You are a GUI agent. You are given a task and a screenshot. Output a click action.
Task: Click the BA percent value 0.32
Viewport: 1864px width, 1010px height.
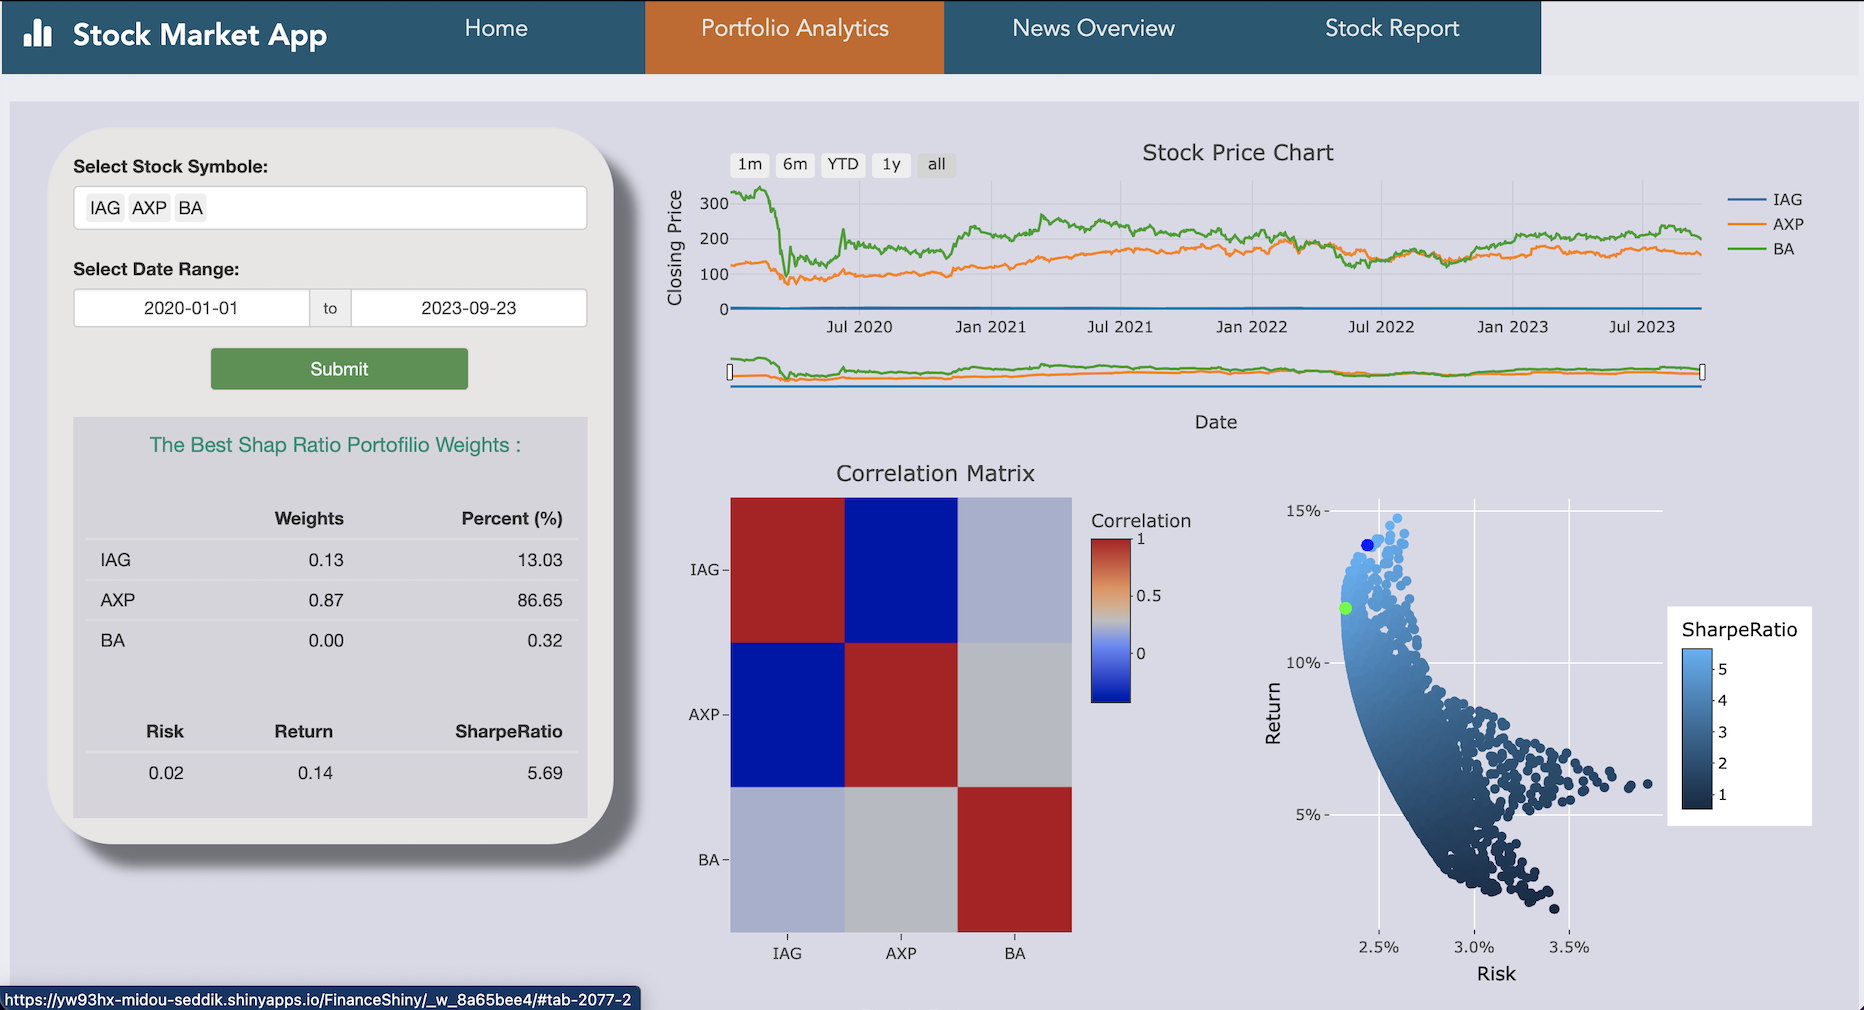pos(545,640)
